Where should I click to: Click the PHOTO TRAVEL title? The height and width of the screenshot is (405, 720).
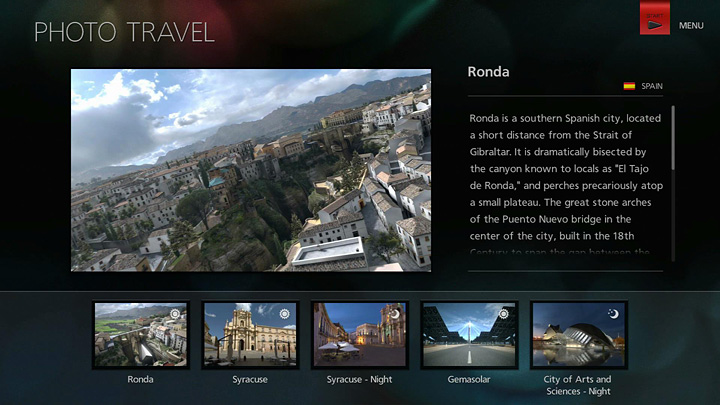click(124, 32)
